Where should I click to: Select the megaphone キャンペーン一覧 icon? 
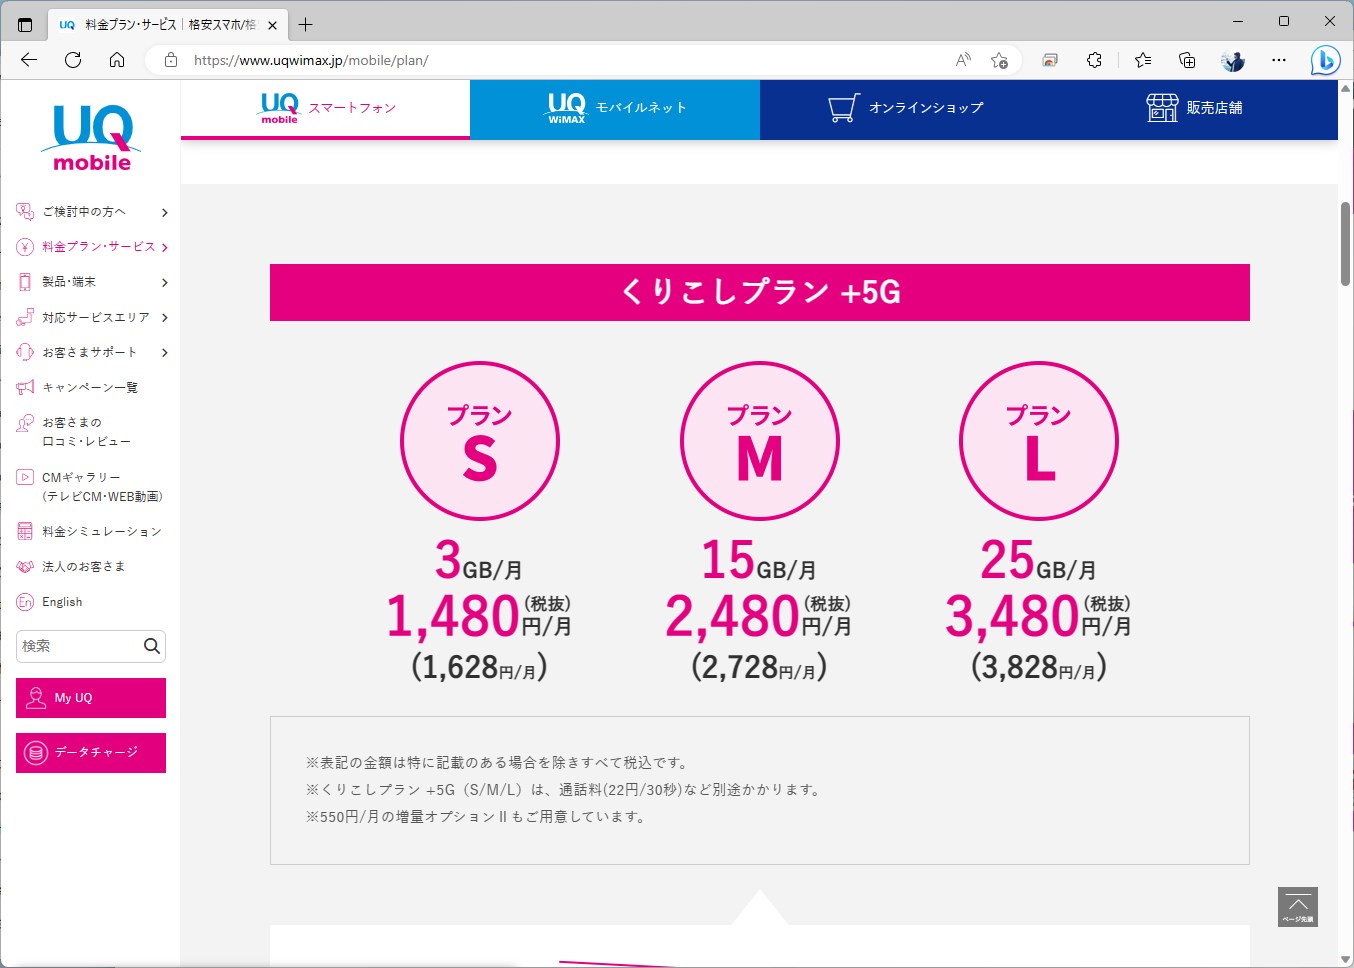(24, 387)
